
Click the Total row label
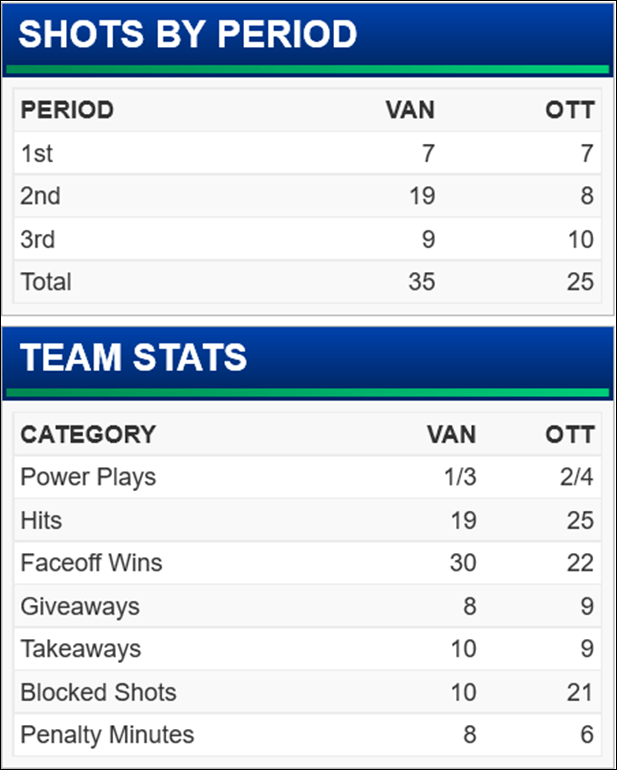pos(46,282)
